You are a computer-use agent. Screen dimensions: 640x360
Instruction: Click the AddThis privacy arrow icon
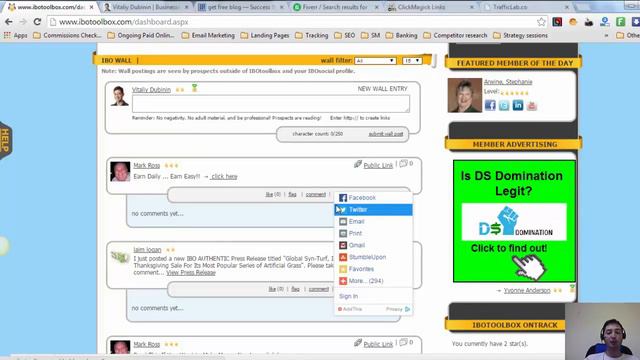click(407, 309)
